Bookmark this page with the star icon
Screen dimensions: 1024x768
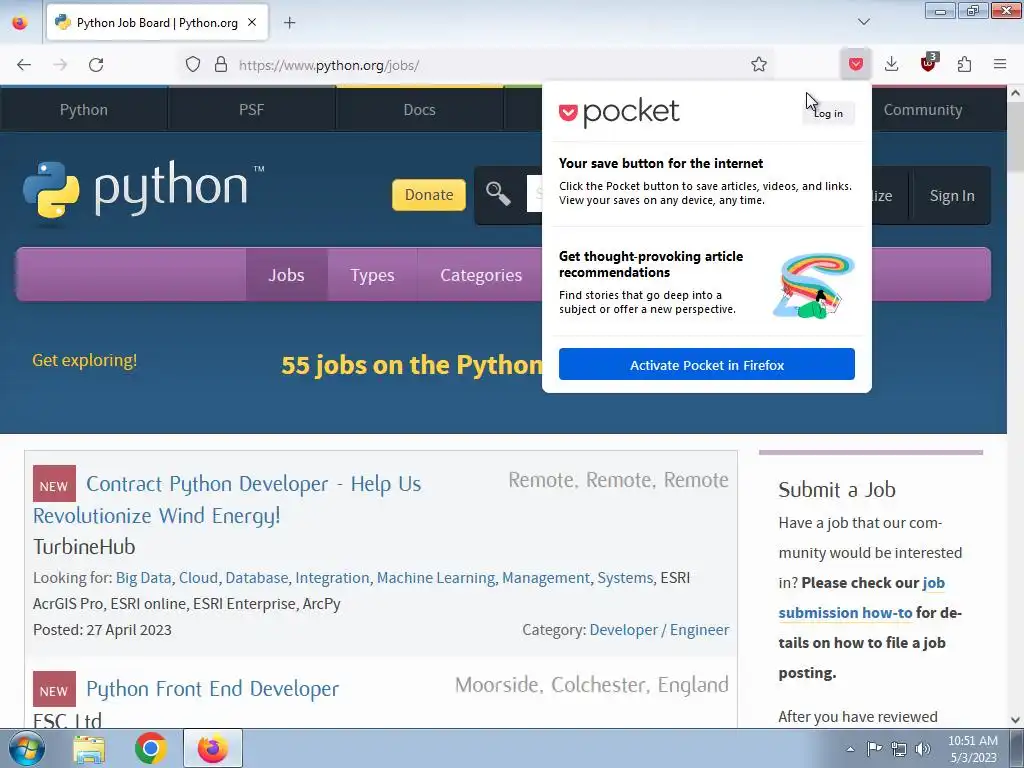758,65
